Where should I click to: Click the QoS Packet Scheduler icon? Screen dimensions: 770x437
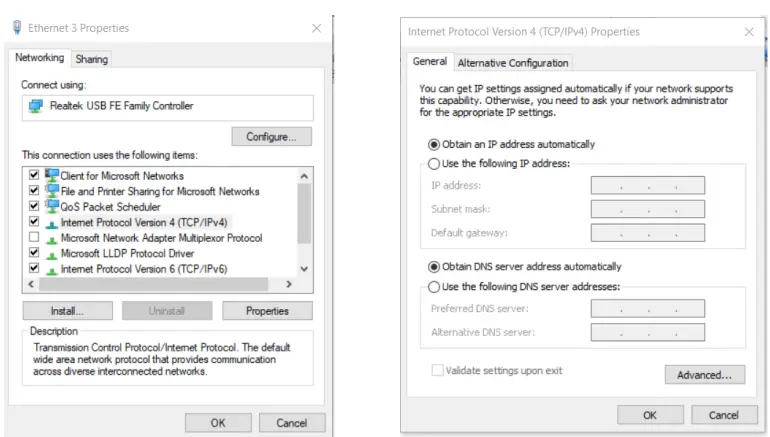[52, 207]
